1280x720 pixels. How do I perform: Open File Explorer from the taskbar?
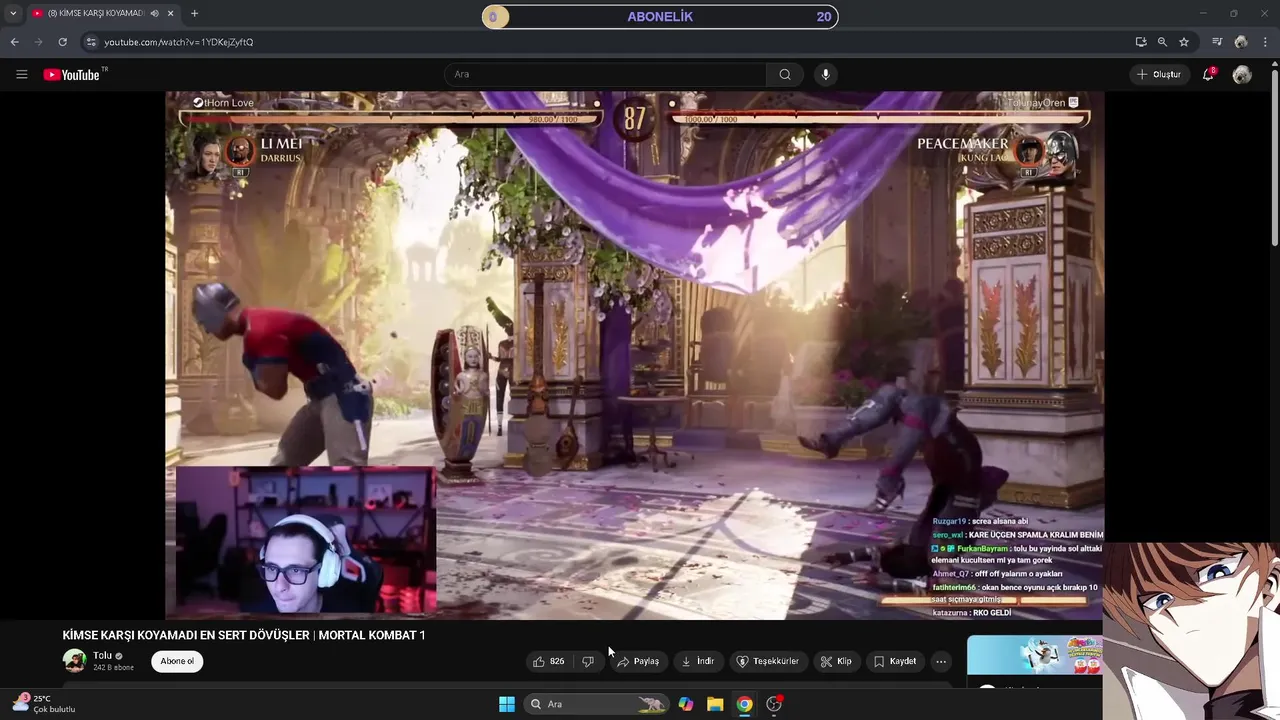pyautogui.click(x=715, y=704)
